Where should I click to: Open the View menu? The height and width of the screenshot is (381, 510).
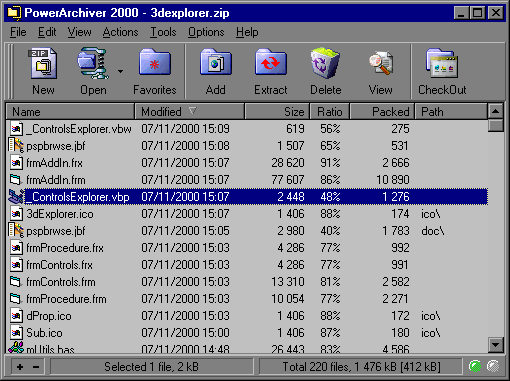click(79, 32)
